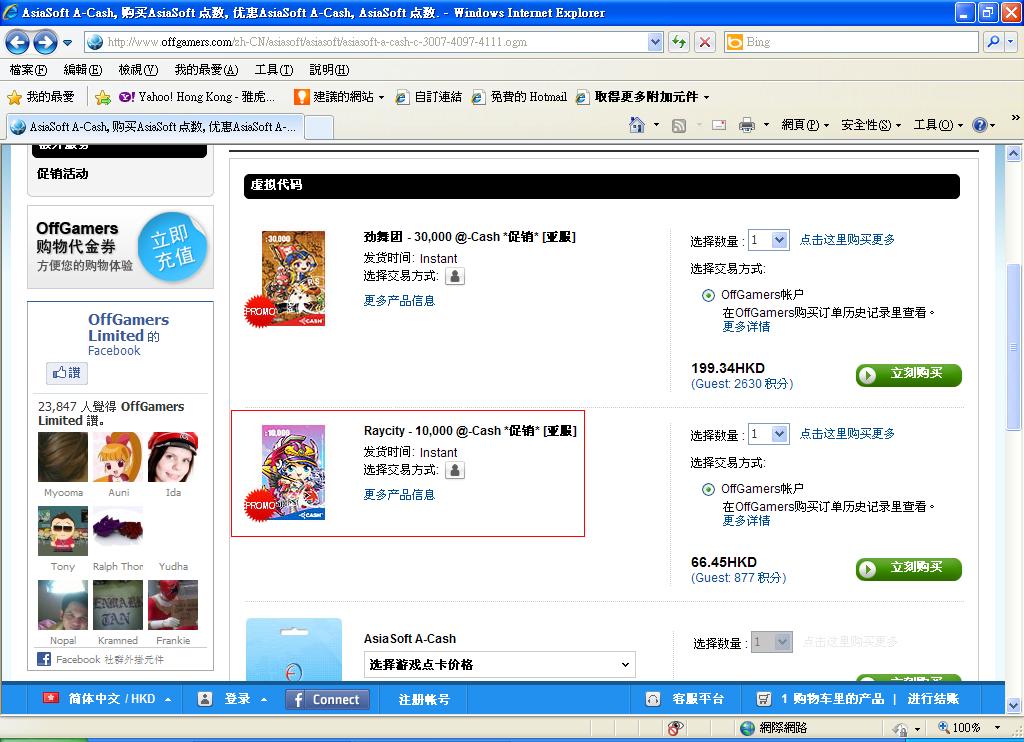The image size is (1024, 742).
Task: Click 注册帐号 in bottom bar
Action: click(424, 700)
